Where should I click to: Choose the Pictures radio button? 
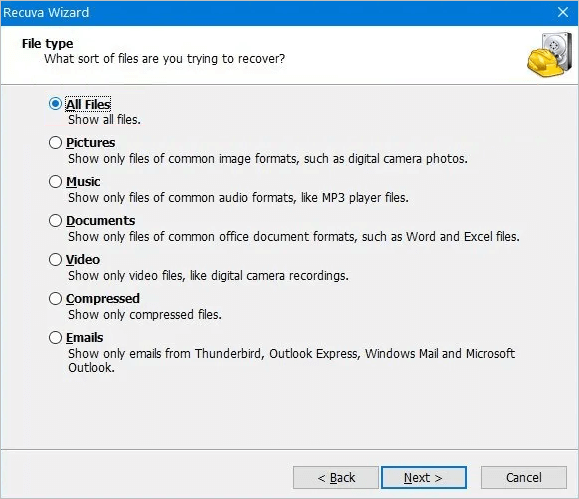click(55, 143)
